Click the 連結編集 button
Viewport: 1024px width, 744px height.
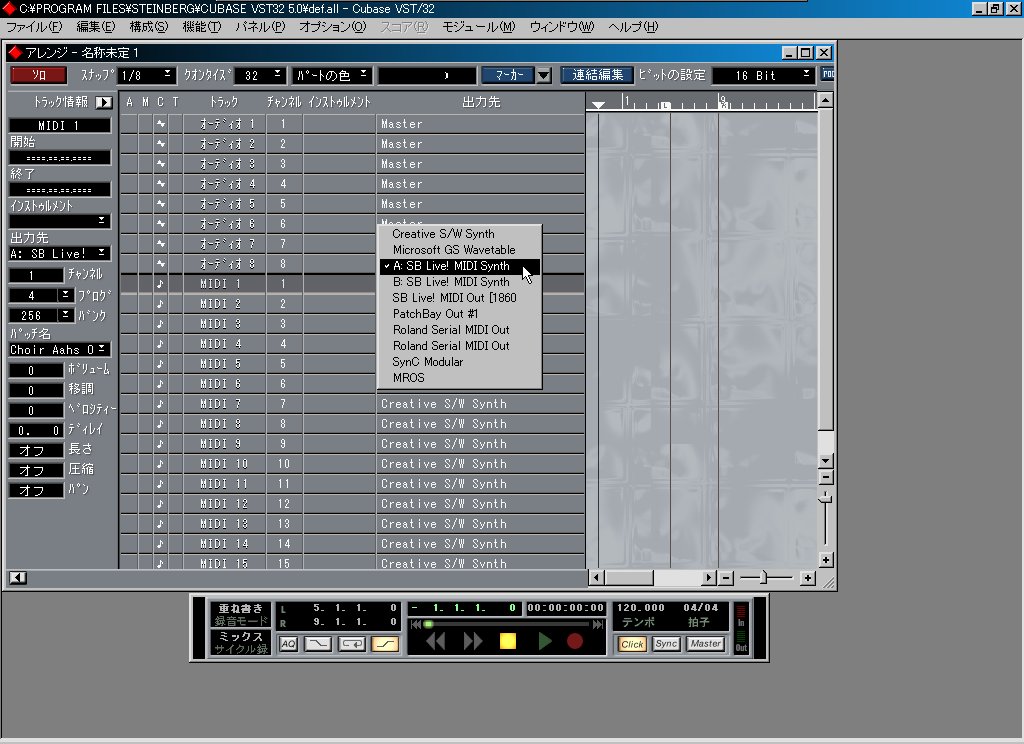coord(598,75)
